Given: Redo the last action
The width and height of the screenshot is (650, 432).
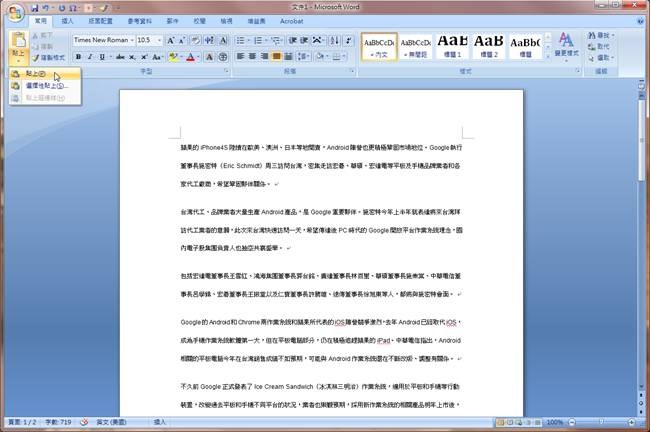Looking at the screenshot, I should (x=62, y=8).
